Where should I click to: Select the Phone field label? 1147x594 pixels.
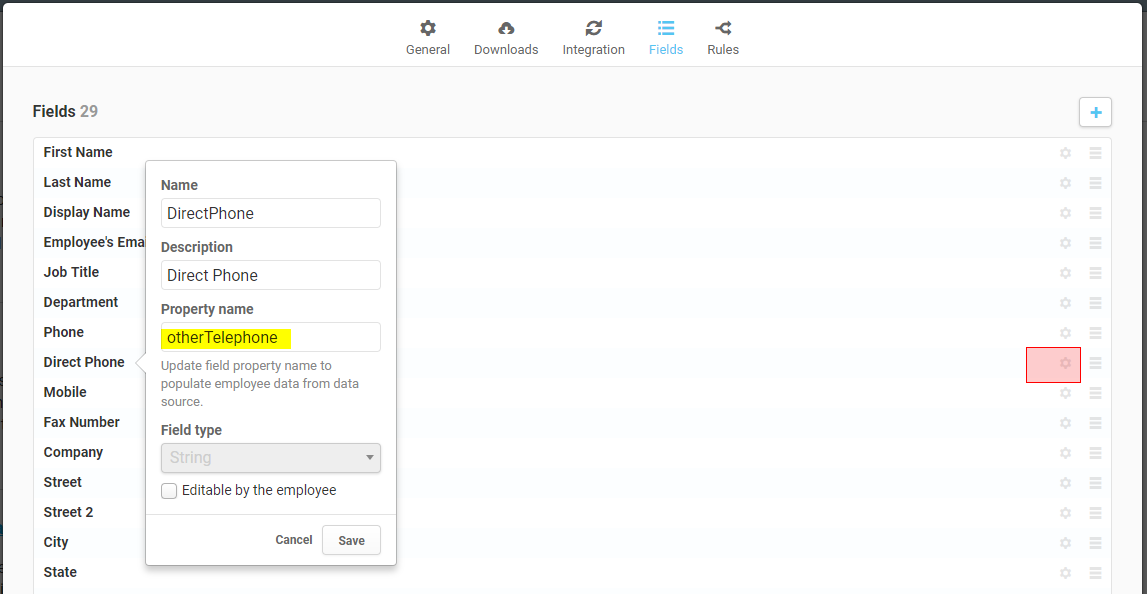coord(64,332)
